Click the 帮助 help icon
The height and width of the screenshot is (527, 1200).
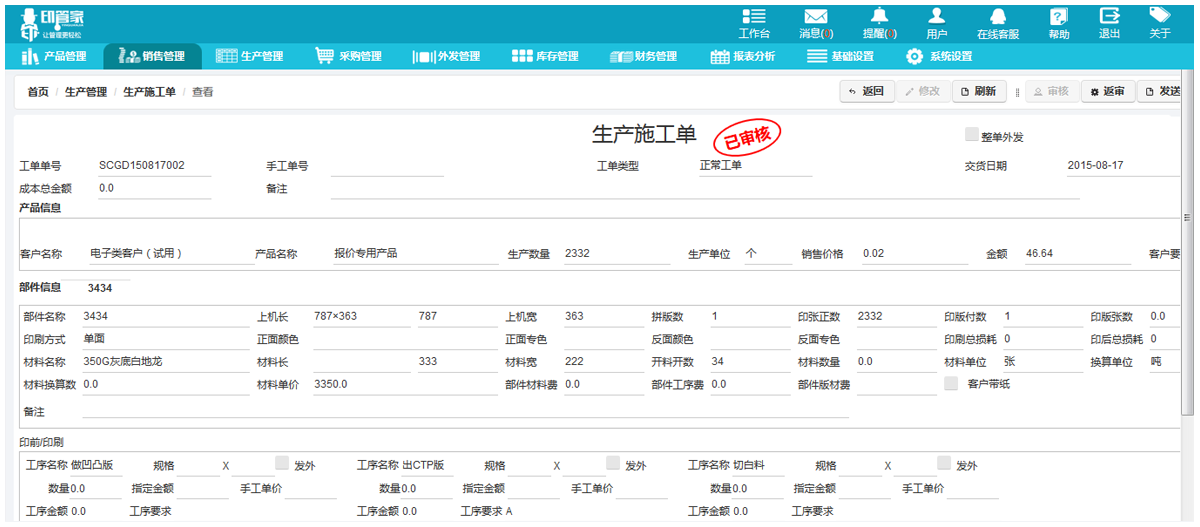click(1058, 16)
